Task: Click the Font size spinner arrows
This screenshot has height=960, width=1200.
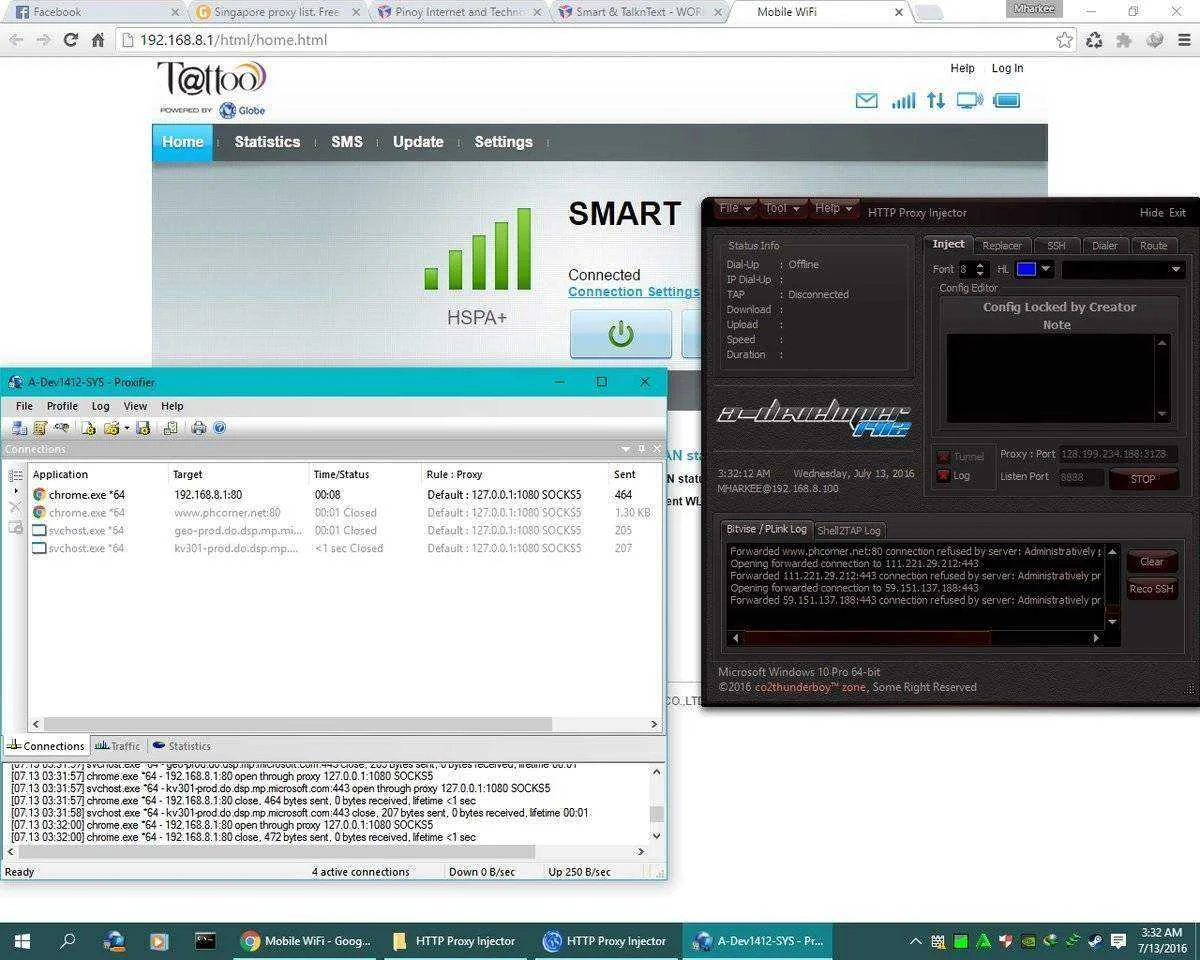Action: [x=980, y=269]
